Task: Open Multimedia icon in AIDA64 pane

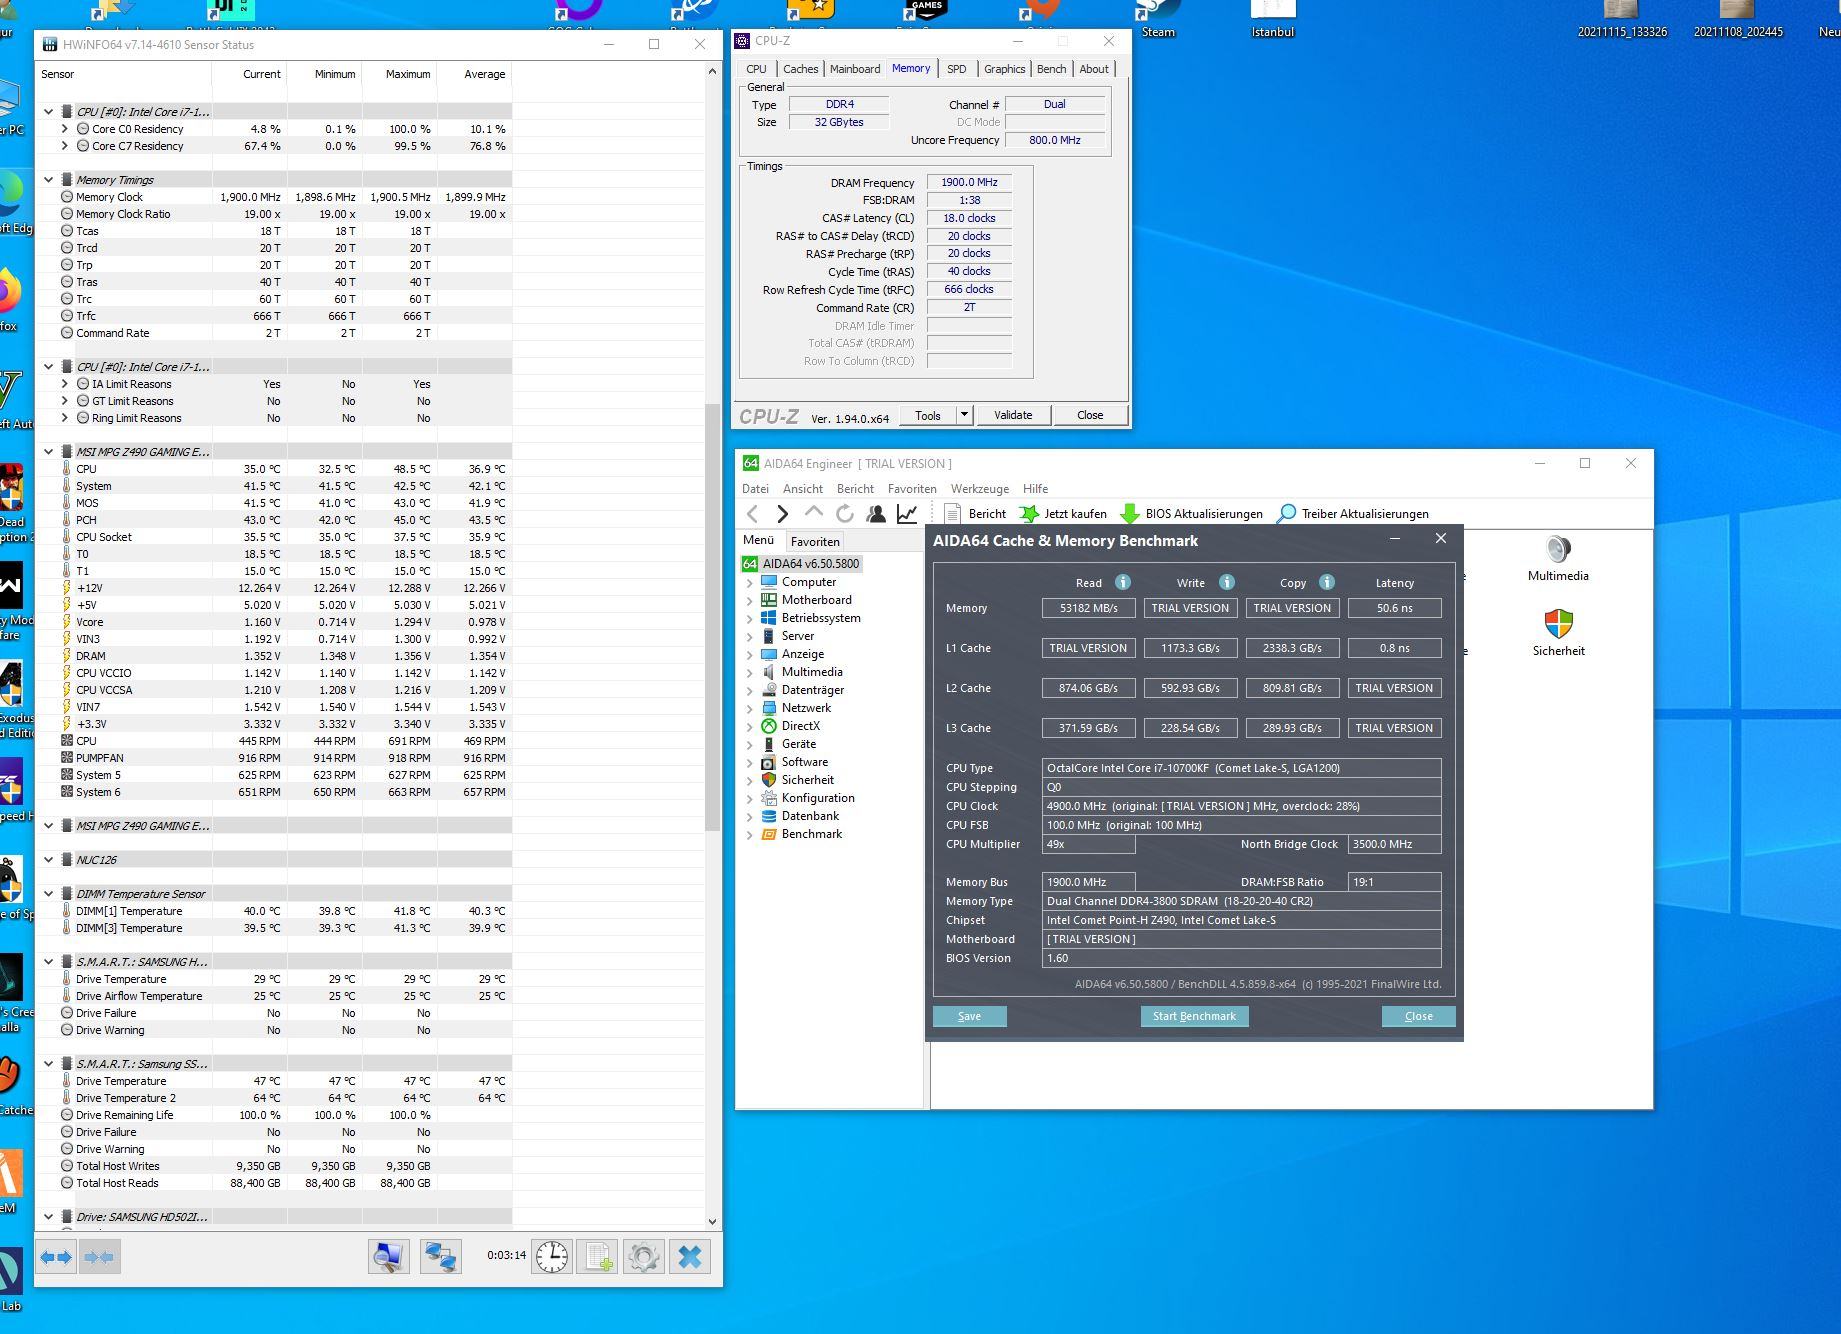Action: (1558, 558)
